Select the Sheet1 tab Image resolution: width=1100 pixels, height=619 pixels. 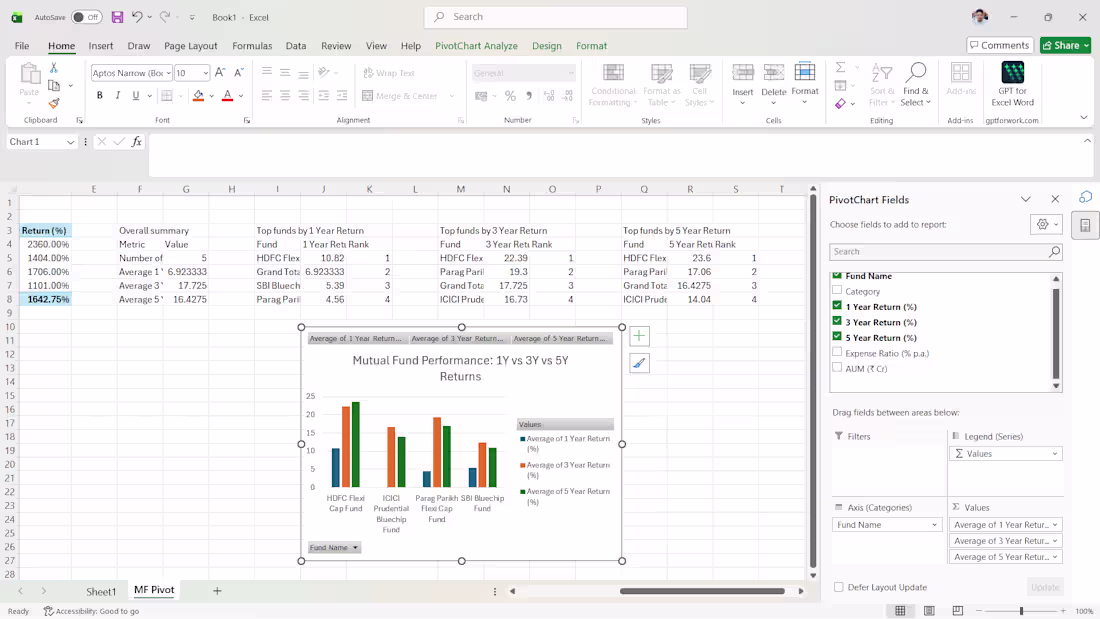tap(101, 592)
